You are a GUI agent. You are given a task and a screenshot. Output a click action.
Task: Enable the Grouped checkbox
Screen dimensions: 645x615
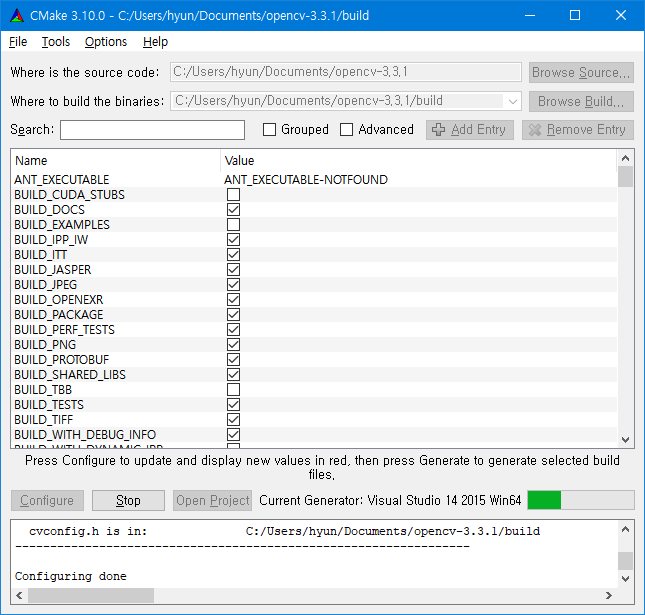tap(269, 130)
